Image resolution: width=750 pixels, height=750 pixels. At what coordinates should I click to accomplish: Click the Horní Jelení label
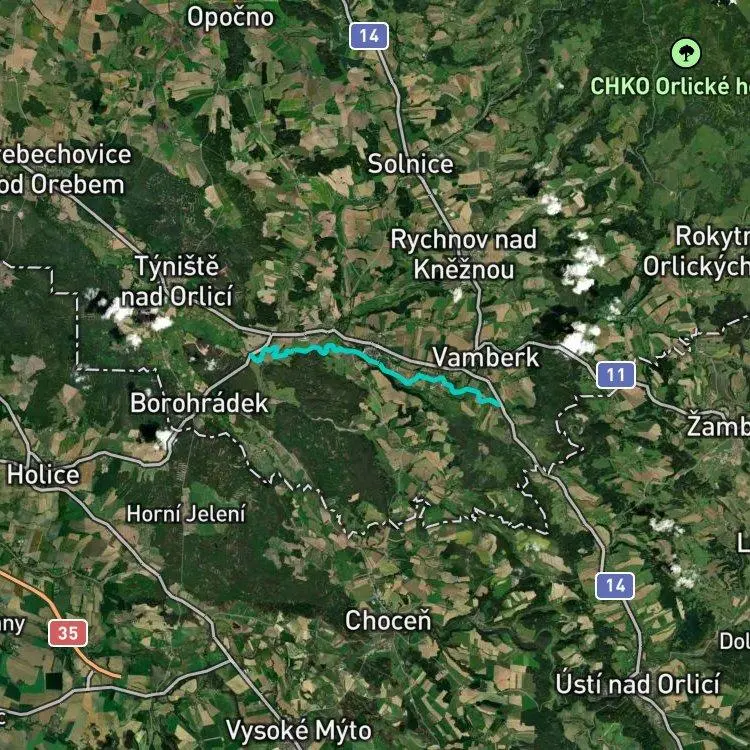[x=186, y=514]
